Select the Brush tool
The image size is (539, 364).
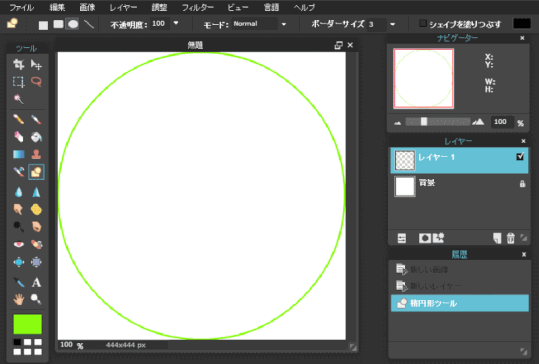click(36, 119)
